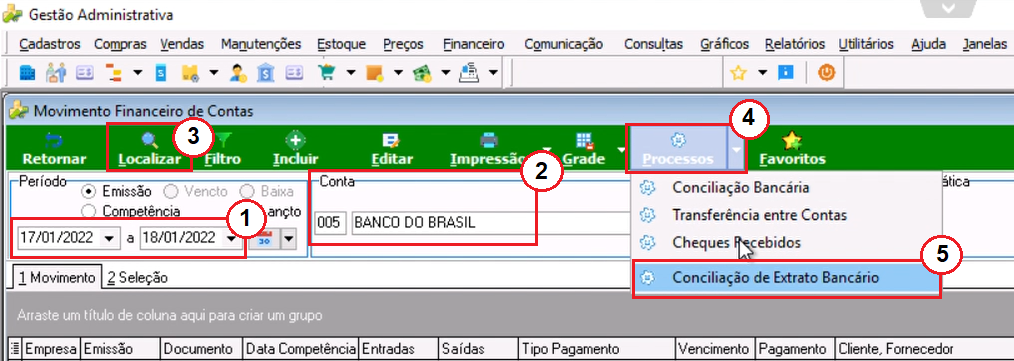Switch to the 2 Seleção tab
Image resolution: width=1014 pixels, height=361 pixels.
tap(138, 278)
